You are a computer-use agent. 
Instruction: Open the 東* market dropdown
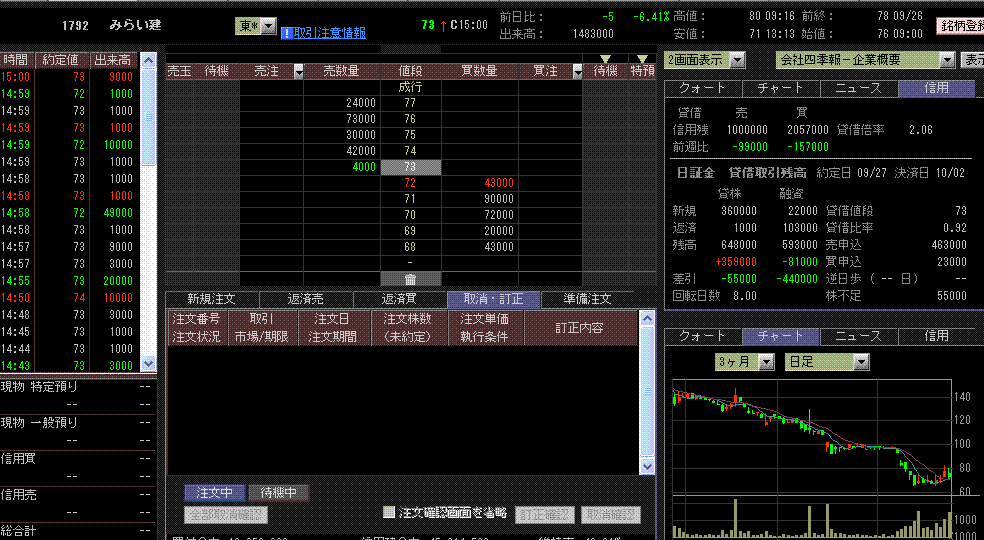coord(268,26)
